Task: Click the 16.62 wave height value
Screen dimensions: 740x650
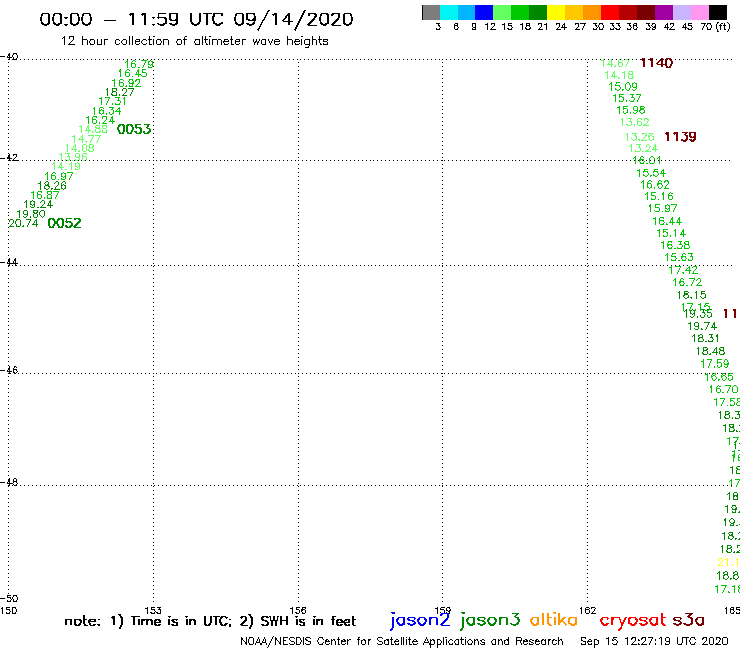Action: (655, 185)
